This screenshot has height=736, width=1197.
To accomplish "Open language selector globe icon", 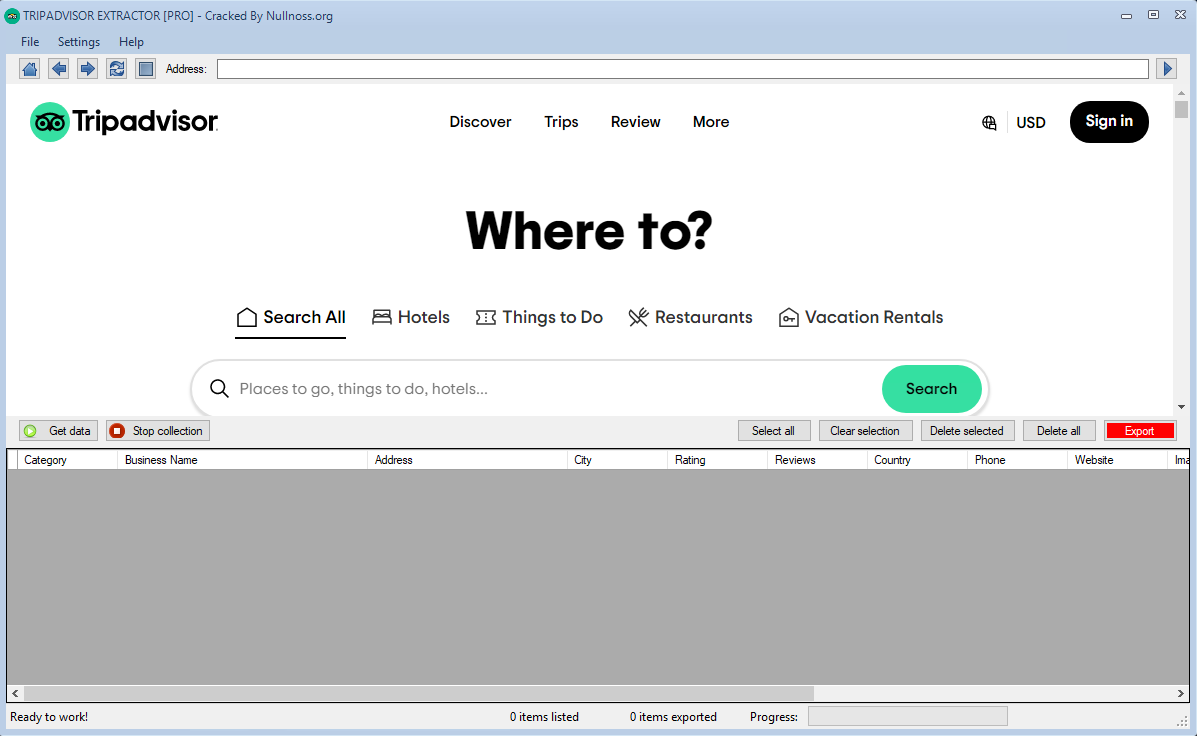I will [x=989, y=122].
